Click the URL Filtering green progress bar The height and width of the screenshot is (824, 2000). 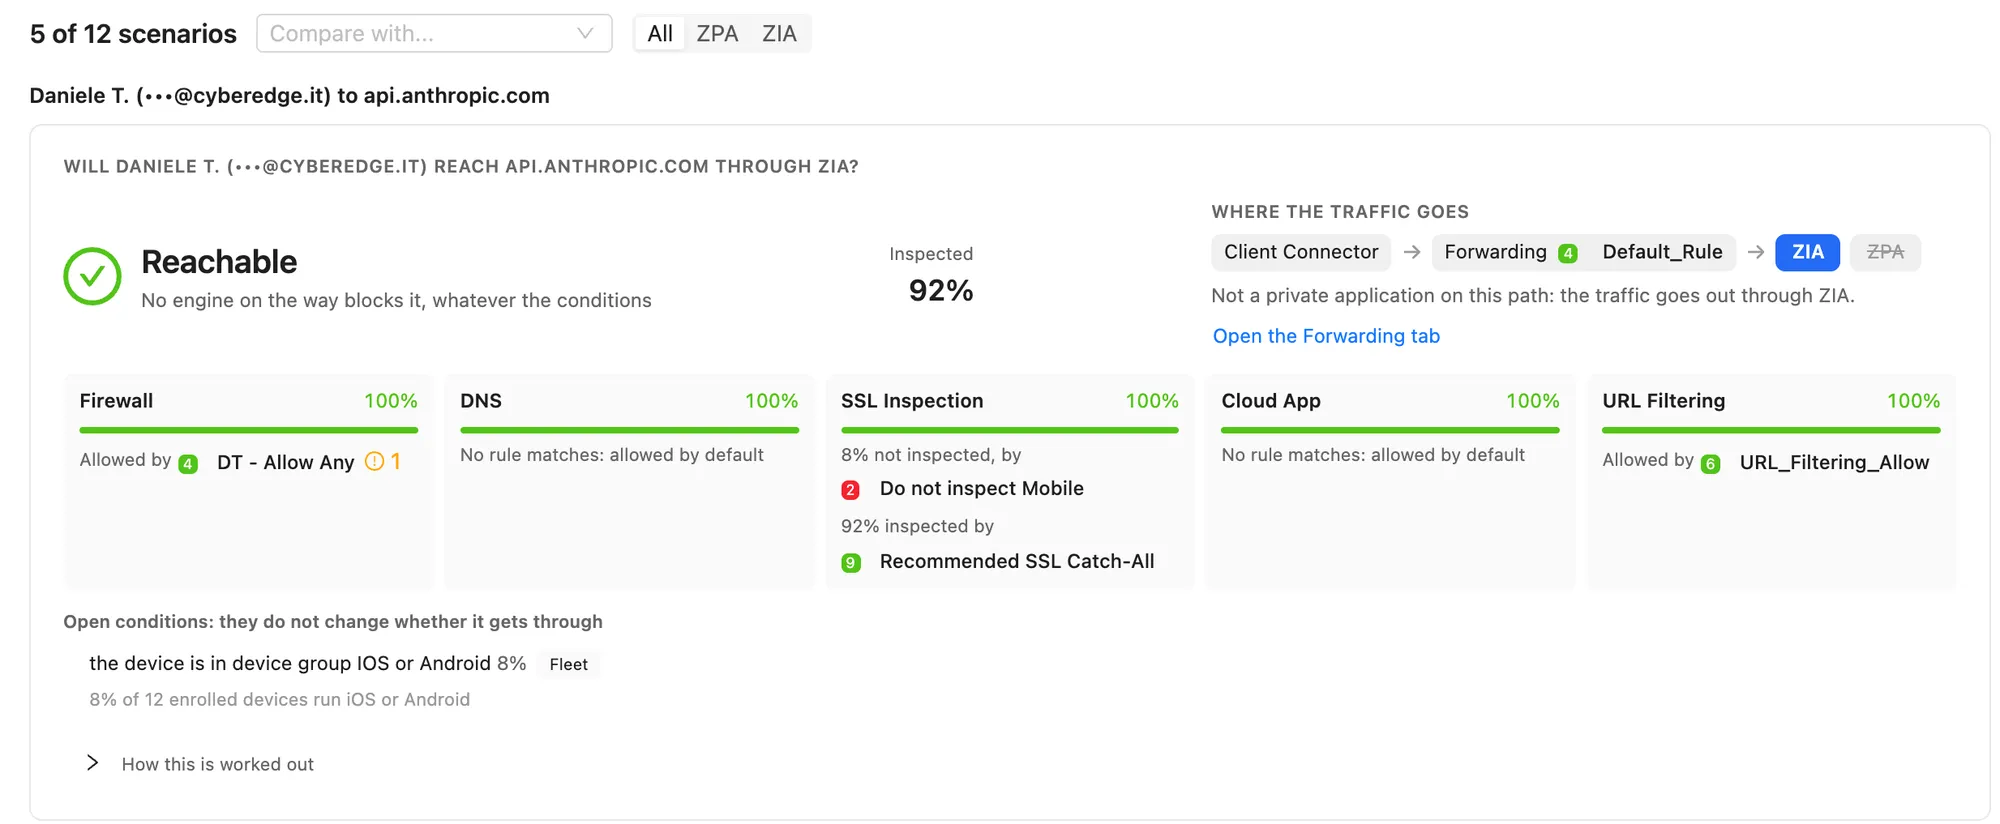tap(1771, 430)
